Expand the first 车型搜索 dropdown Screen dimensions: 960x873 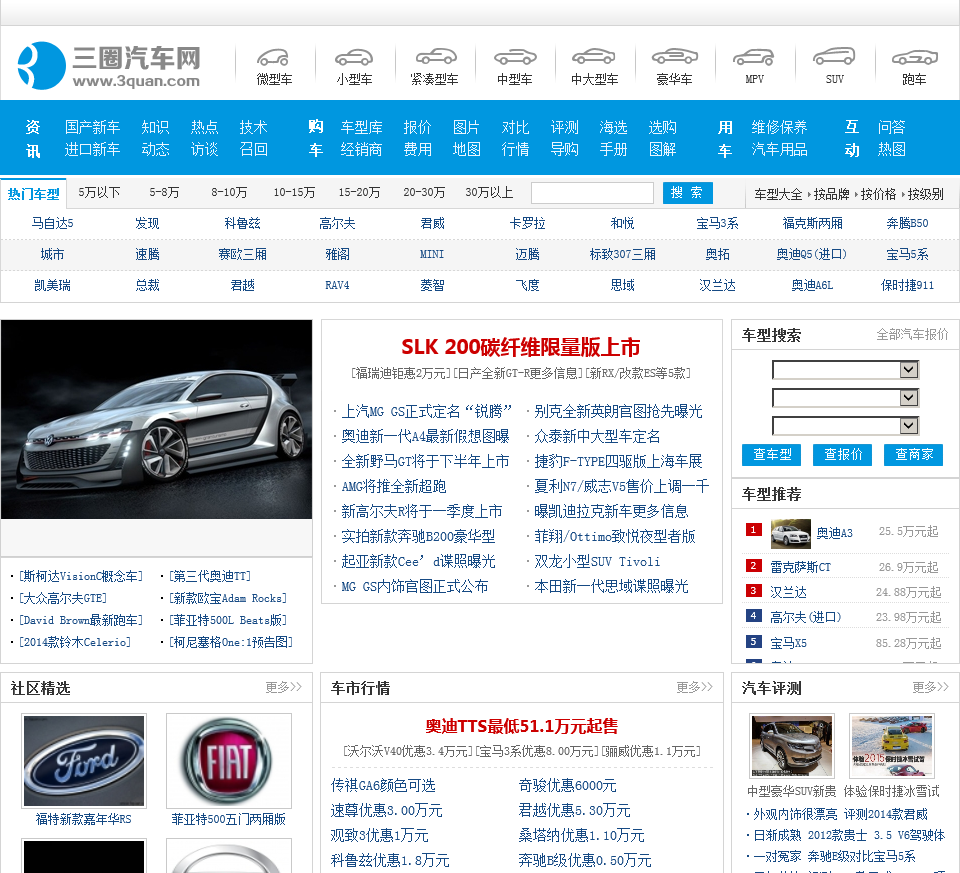click(x=845, y=370)
